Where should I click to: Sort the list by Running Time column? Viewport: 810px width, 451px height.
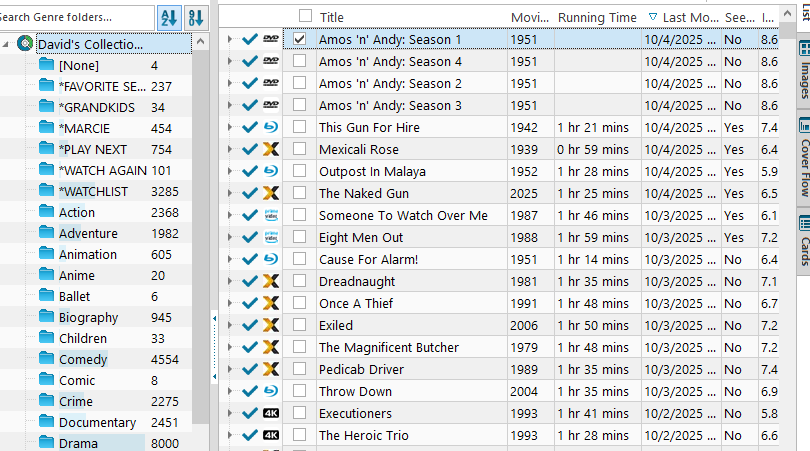pyautogui.click(x=596, y=17)
